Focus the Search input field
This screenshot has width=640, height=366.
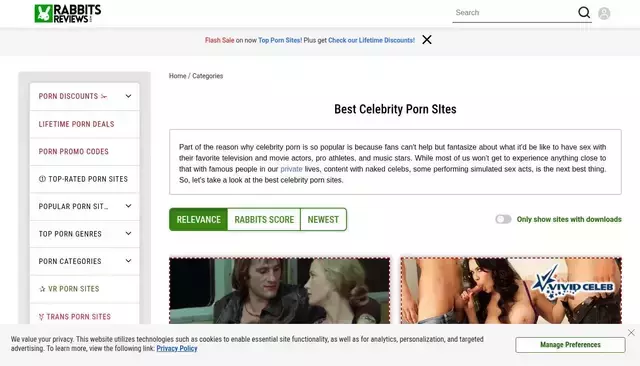tap(514, 13)
